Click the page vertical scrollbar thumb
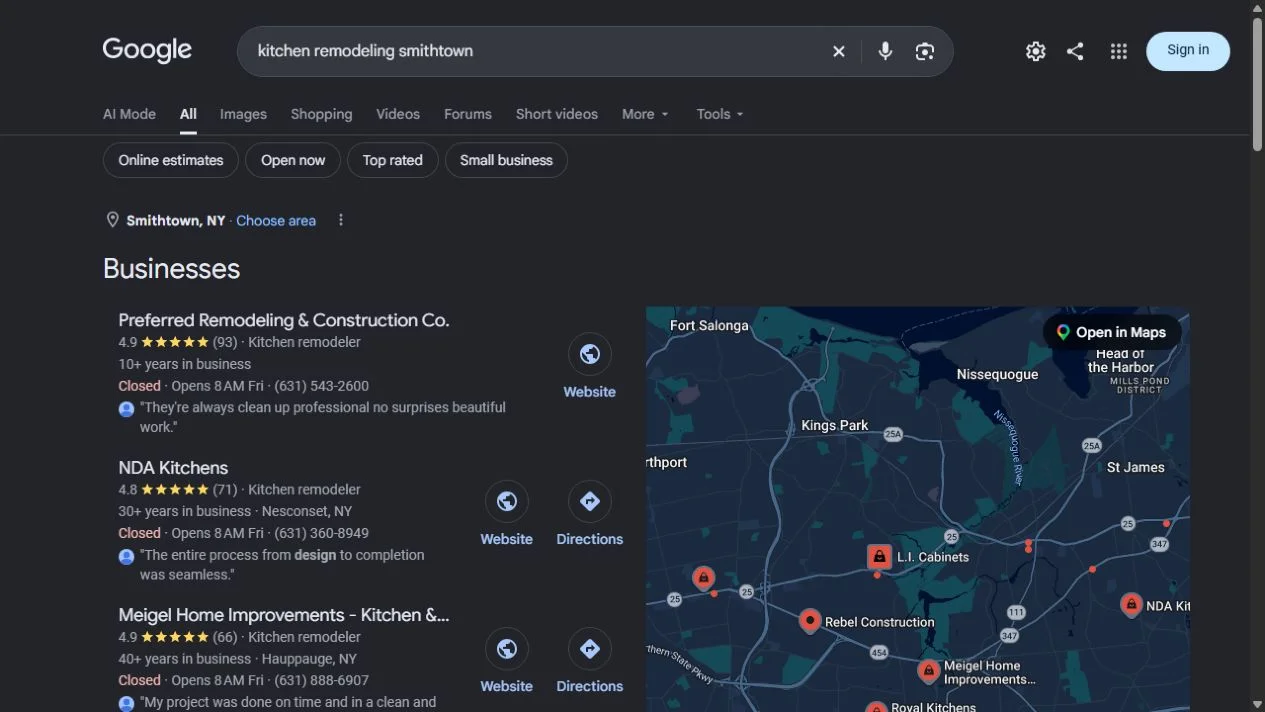The image size is (1265, 712). pos(1257,85)
